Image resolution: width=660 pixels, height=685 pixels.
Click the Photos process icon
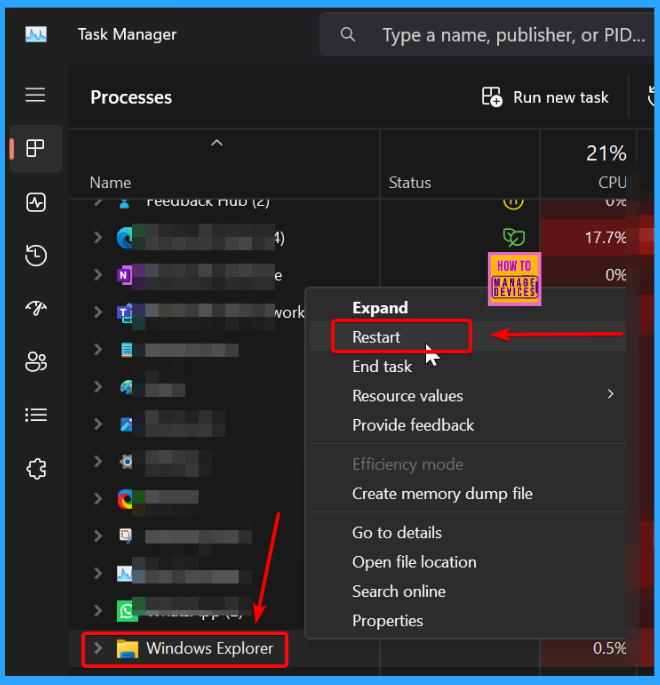[x=126, y=424]
